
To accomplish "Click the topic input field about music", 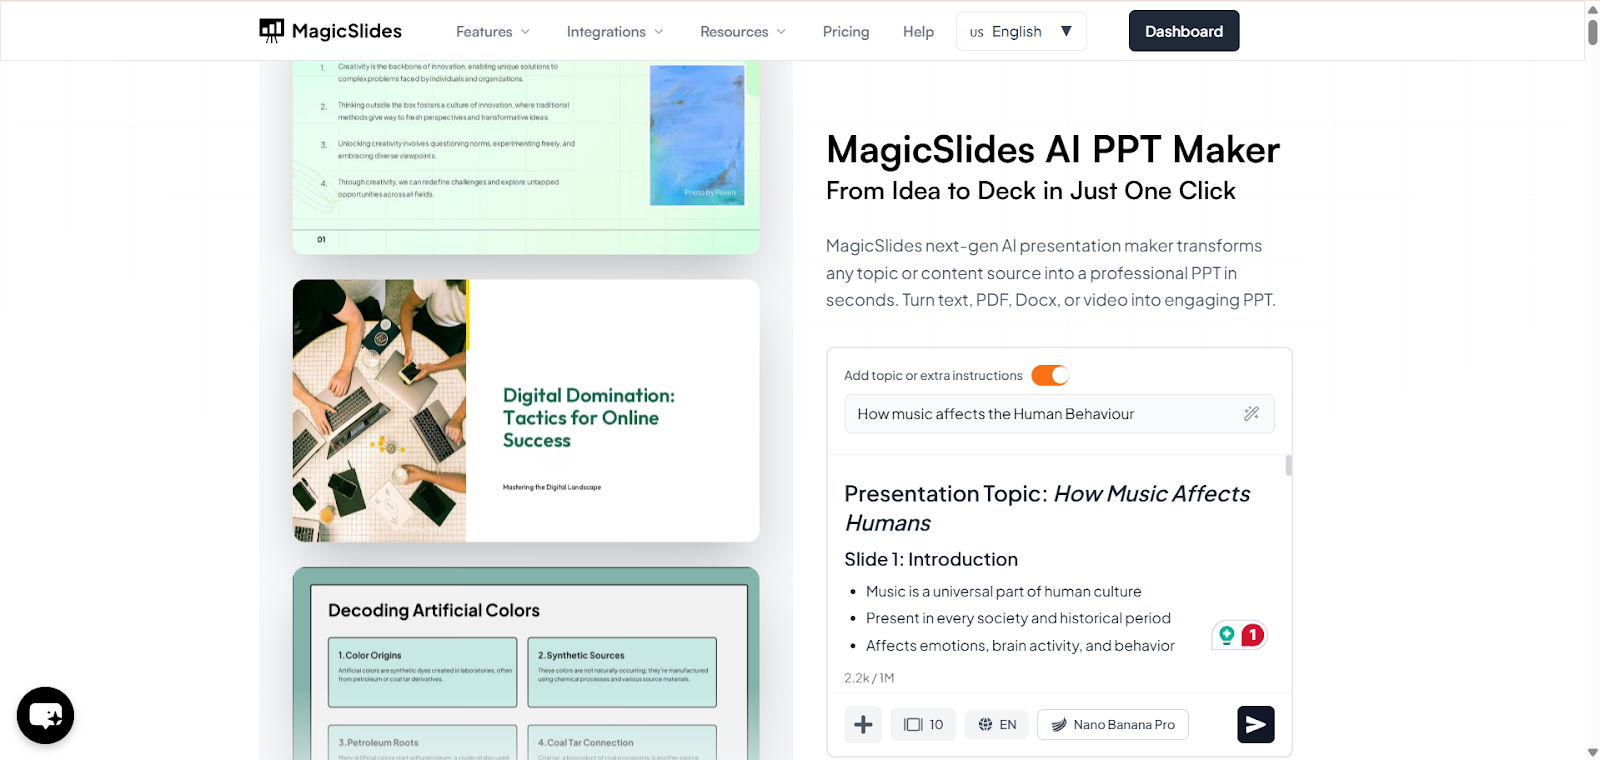I will pos(1059,414).
